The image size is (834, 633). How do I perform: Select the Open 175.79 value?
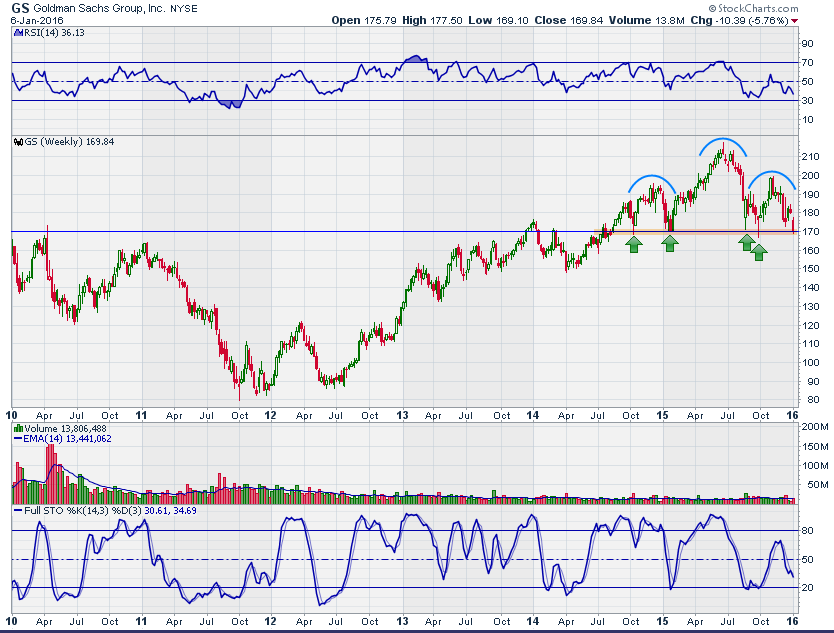click(x=364, y=20)
